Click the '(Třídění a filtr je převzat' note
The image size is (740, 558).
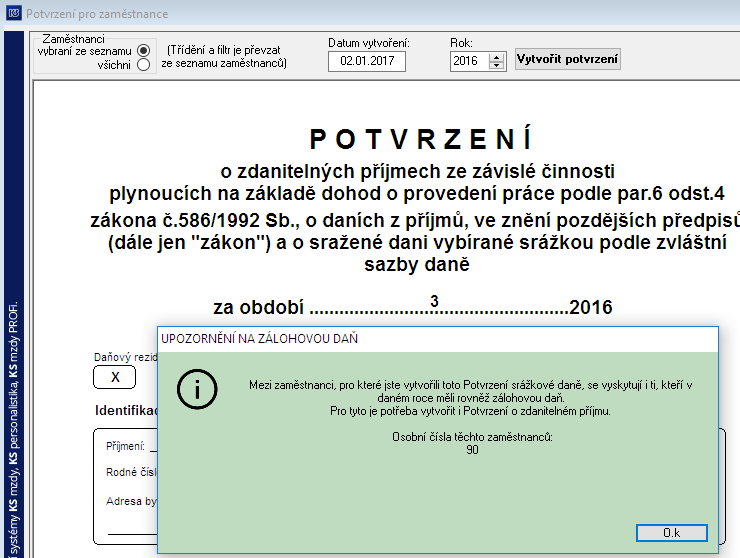(224, 50)
